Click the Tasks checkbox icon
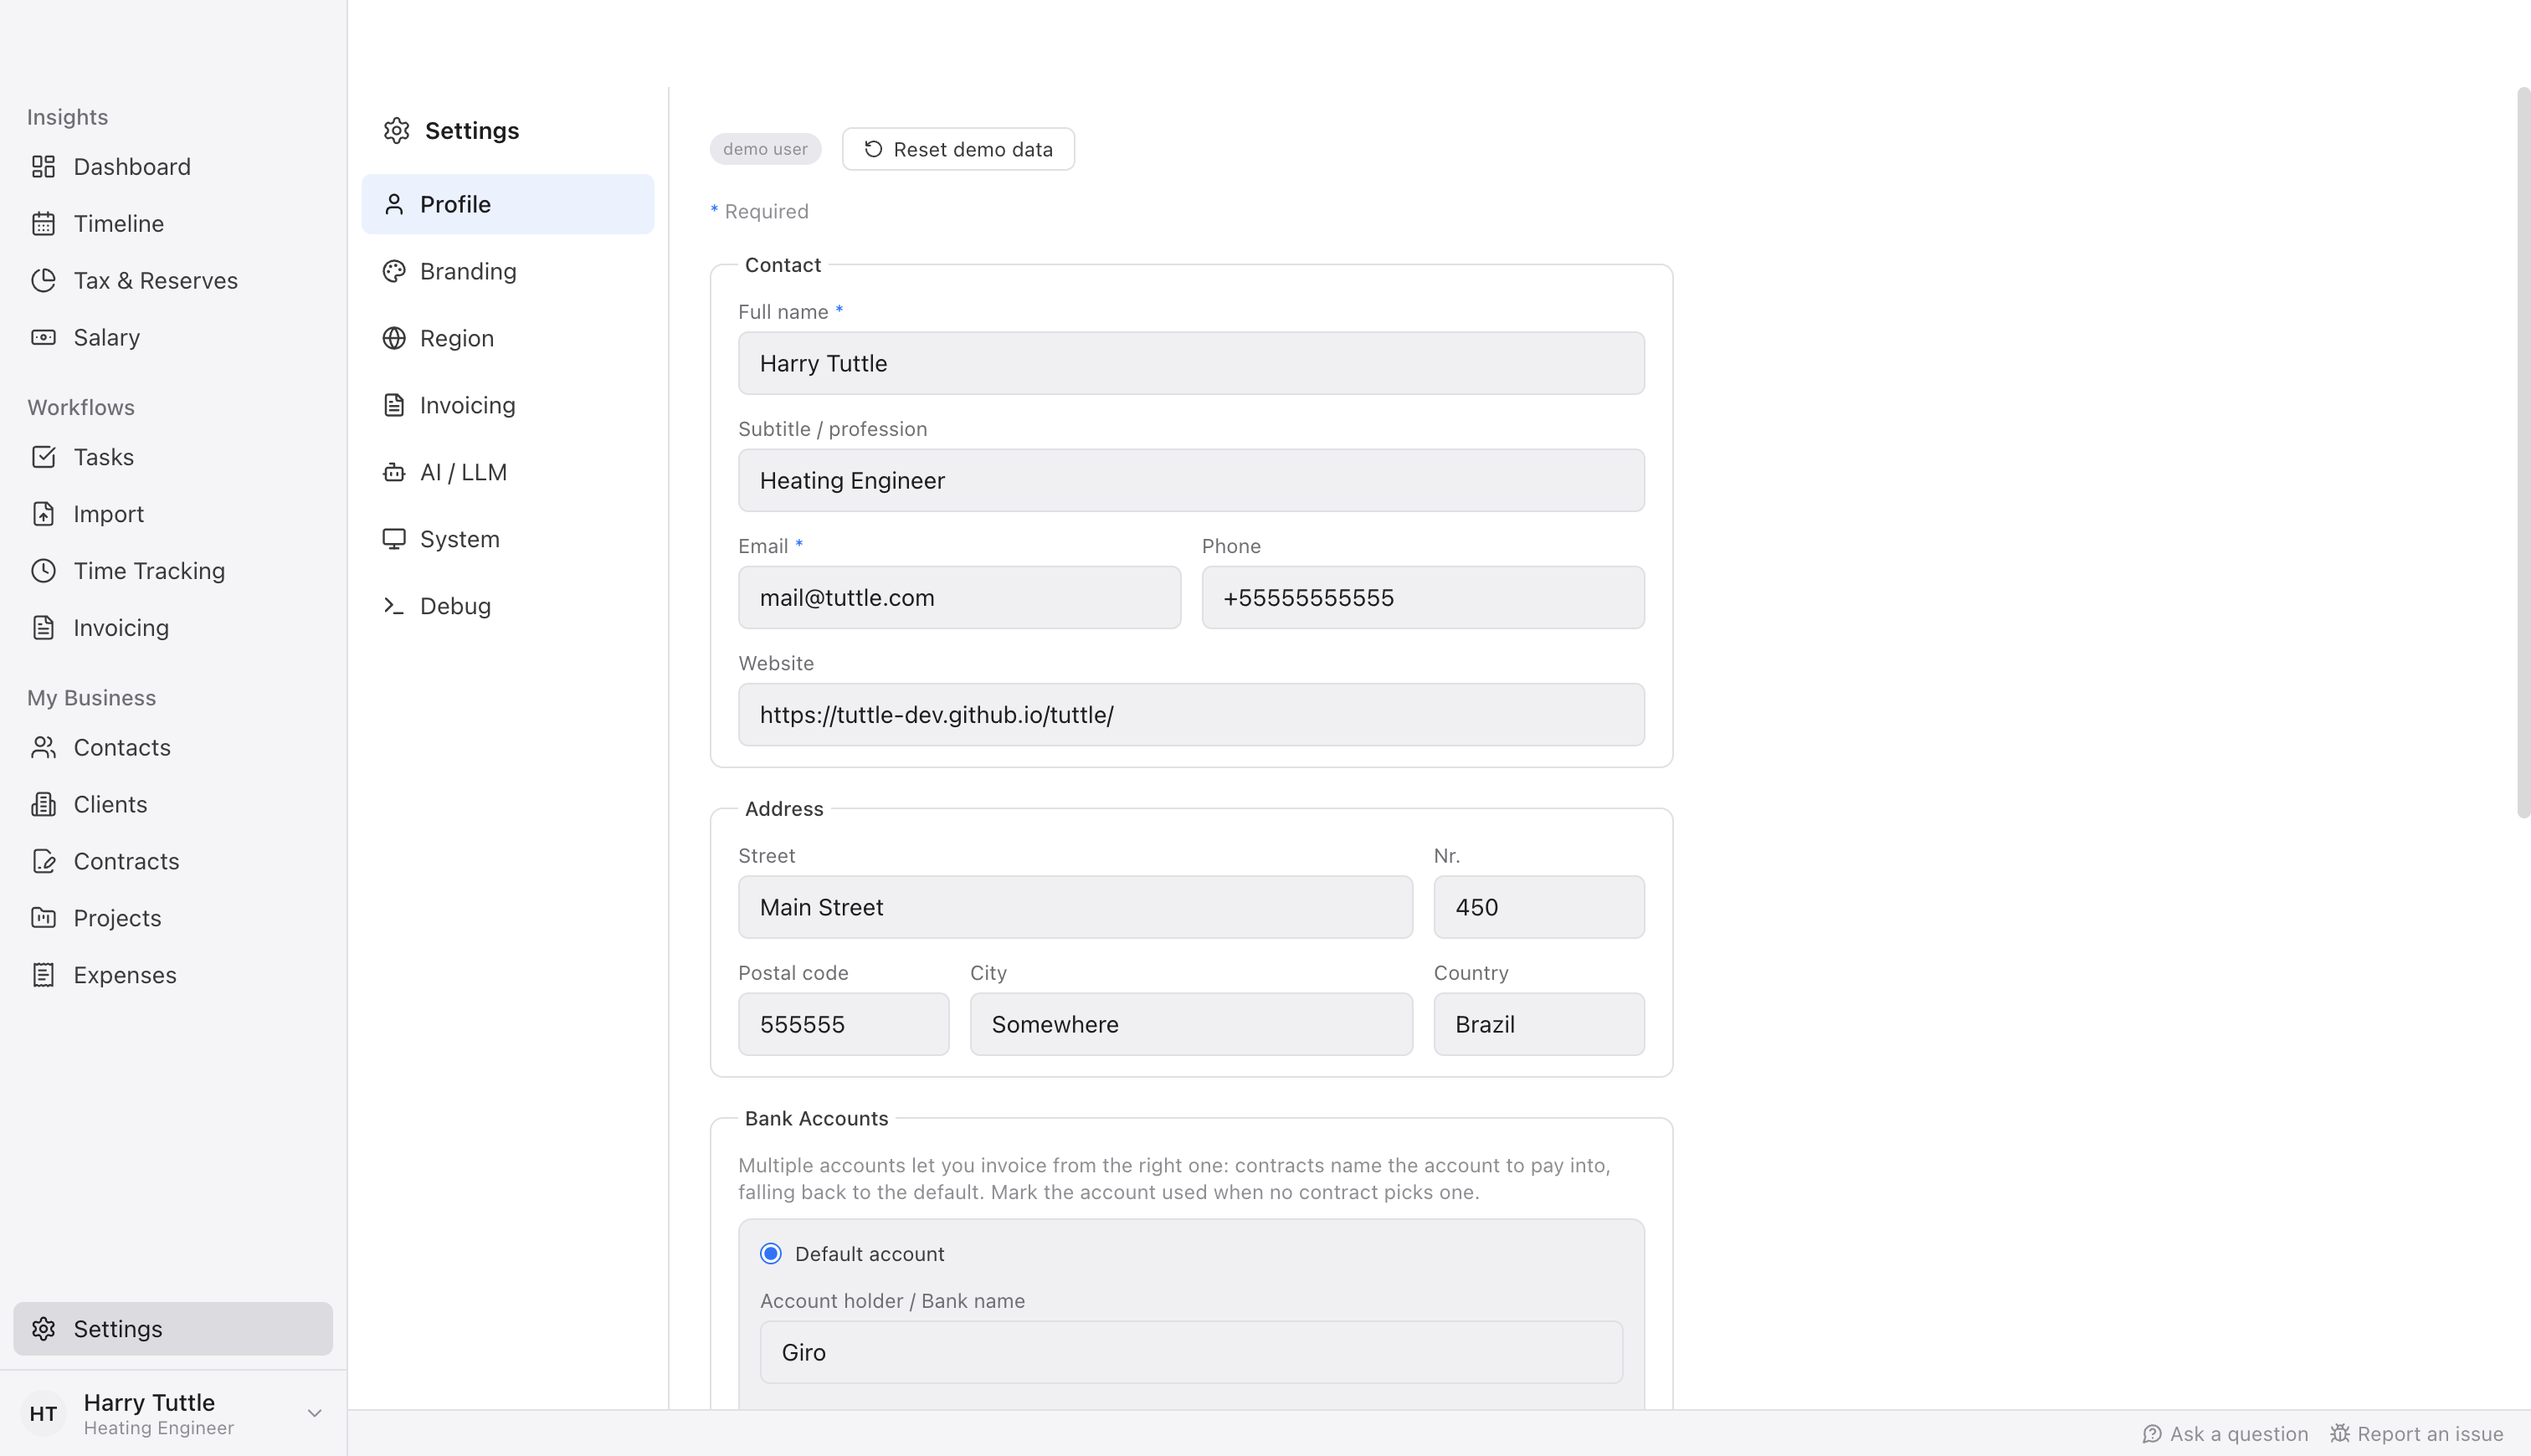The width and height of the screenshot is (2531, 1456). (x=43, y=457)
